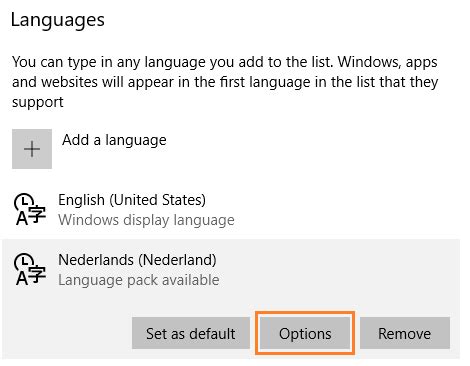Select the Nederlands (Nederland) entry name

click(x=137, y=260)
